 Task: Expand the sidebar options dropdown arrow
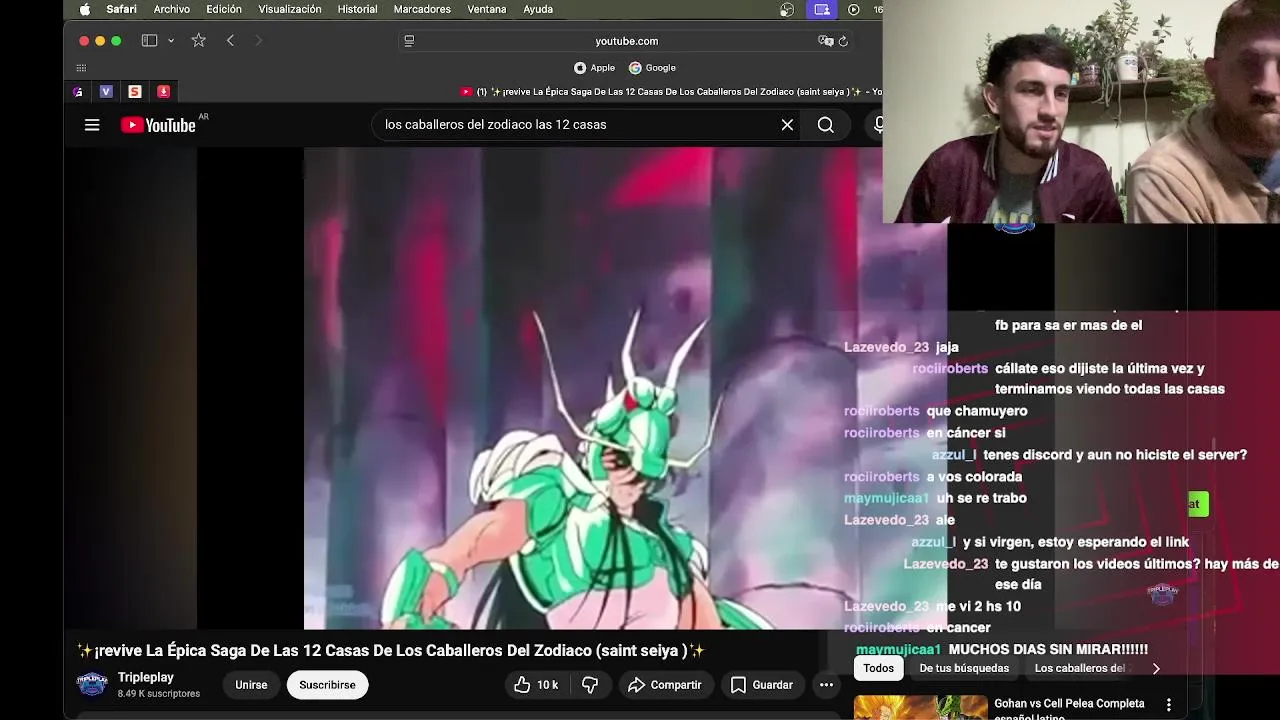171,41
